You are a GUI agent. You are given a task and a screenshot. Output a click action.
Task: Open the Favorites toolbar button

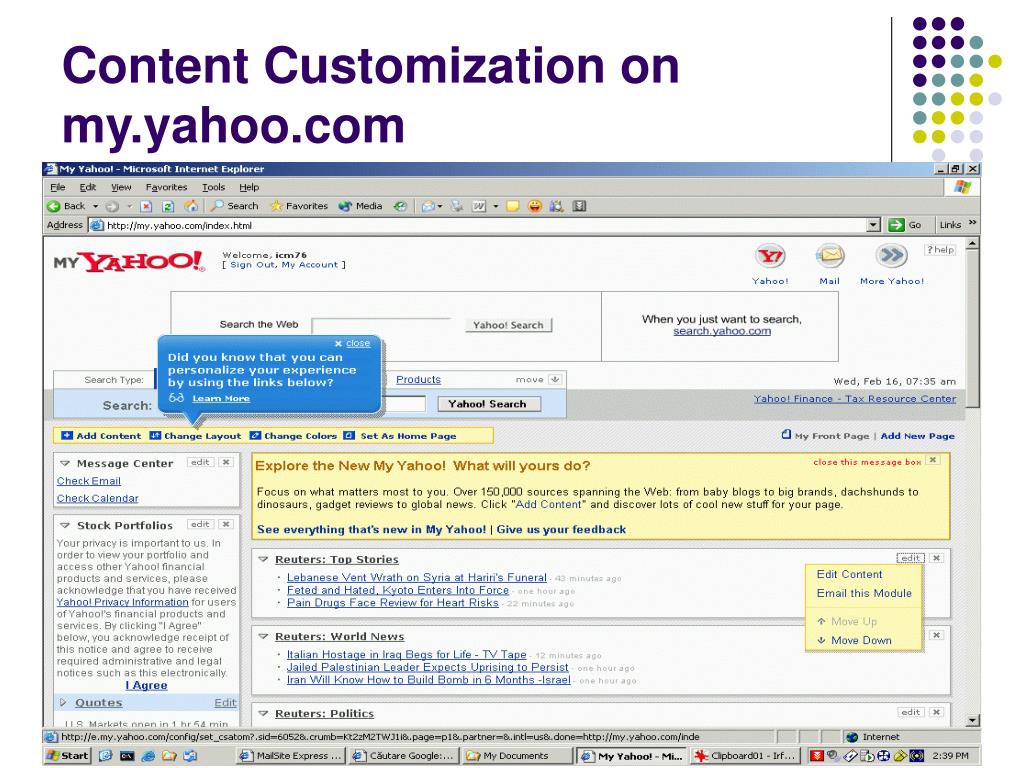299,206
